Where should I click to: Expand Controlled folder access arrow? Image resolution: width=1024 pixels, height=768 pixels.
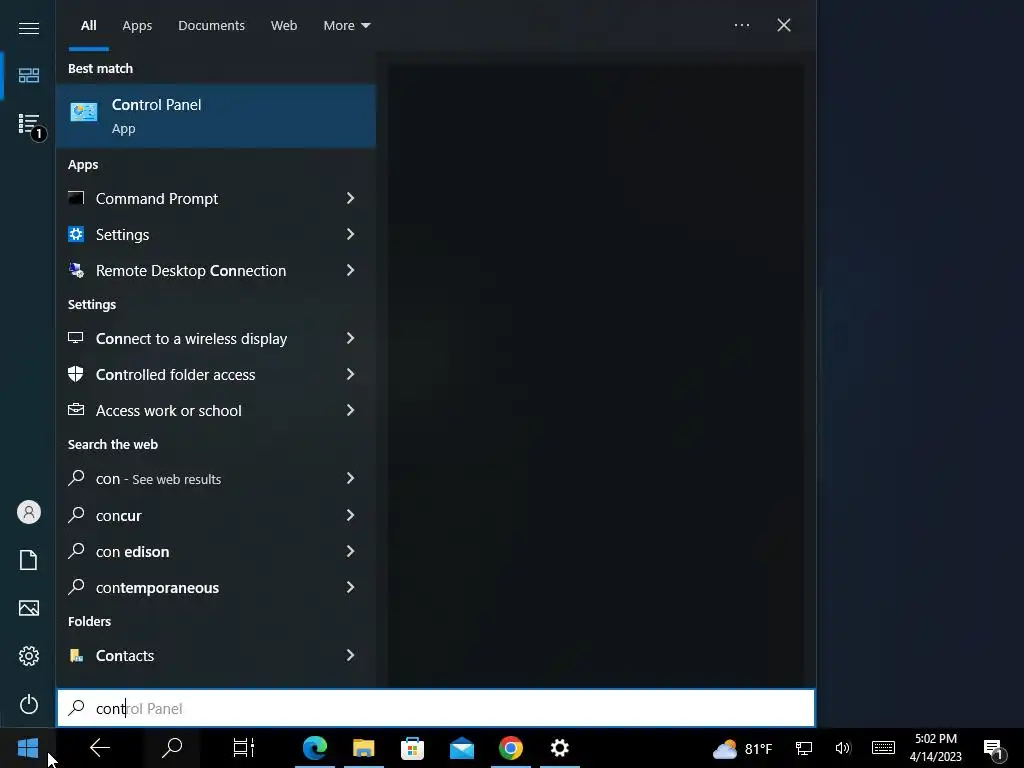[351, 374]
